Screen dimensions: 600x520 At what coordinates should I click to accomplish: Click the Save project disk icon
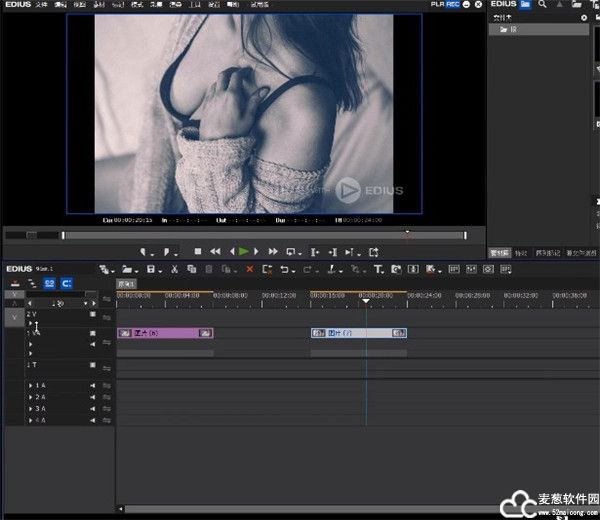coord(150,270)
